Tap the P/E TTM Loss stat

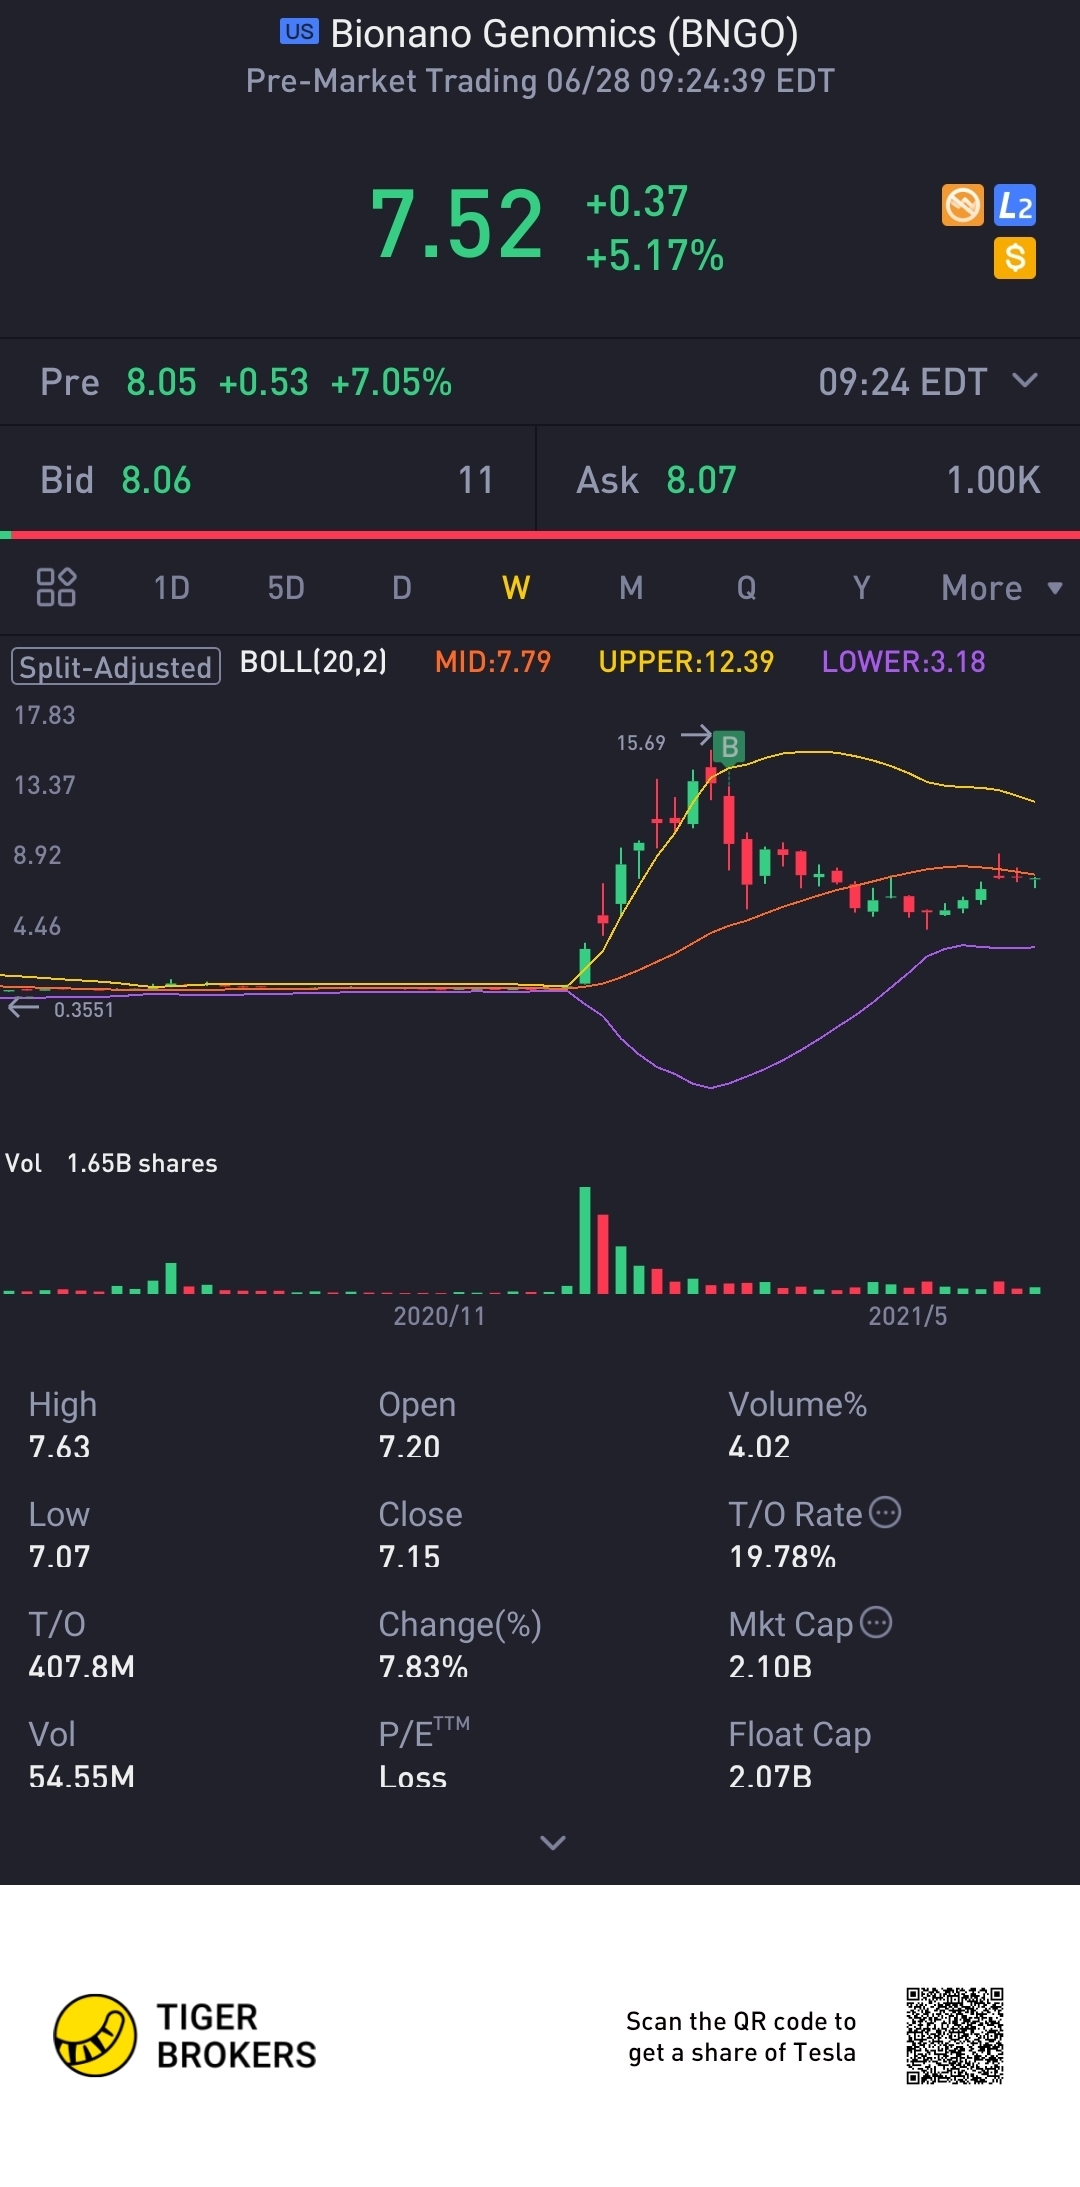[424, 1753]
